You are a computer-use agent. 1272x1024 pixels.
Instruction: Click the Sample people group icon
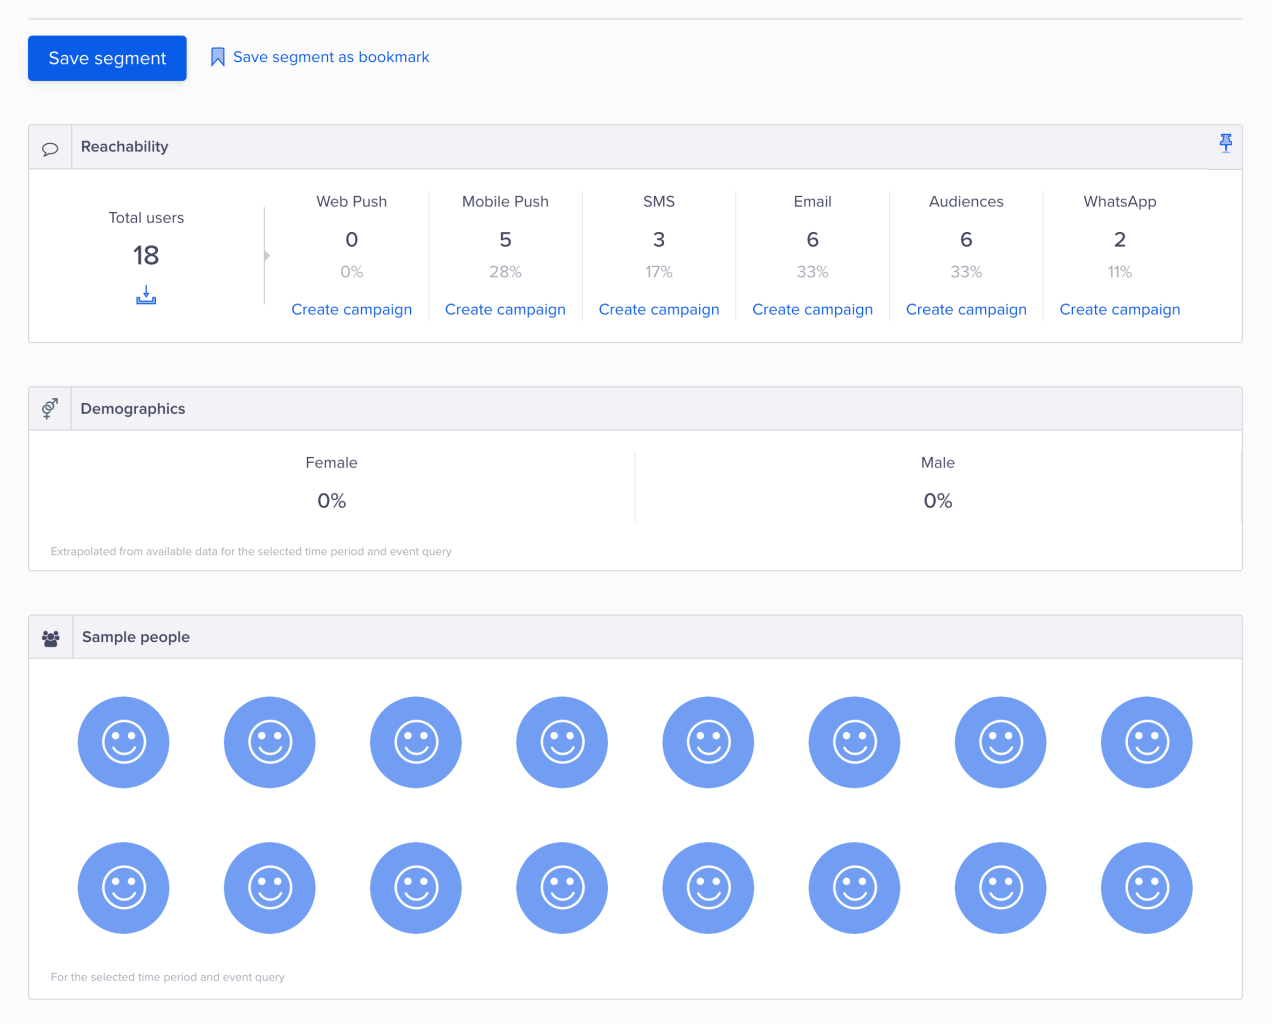click(x=51, y=638)
